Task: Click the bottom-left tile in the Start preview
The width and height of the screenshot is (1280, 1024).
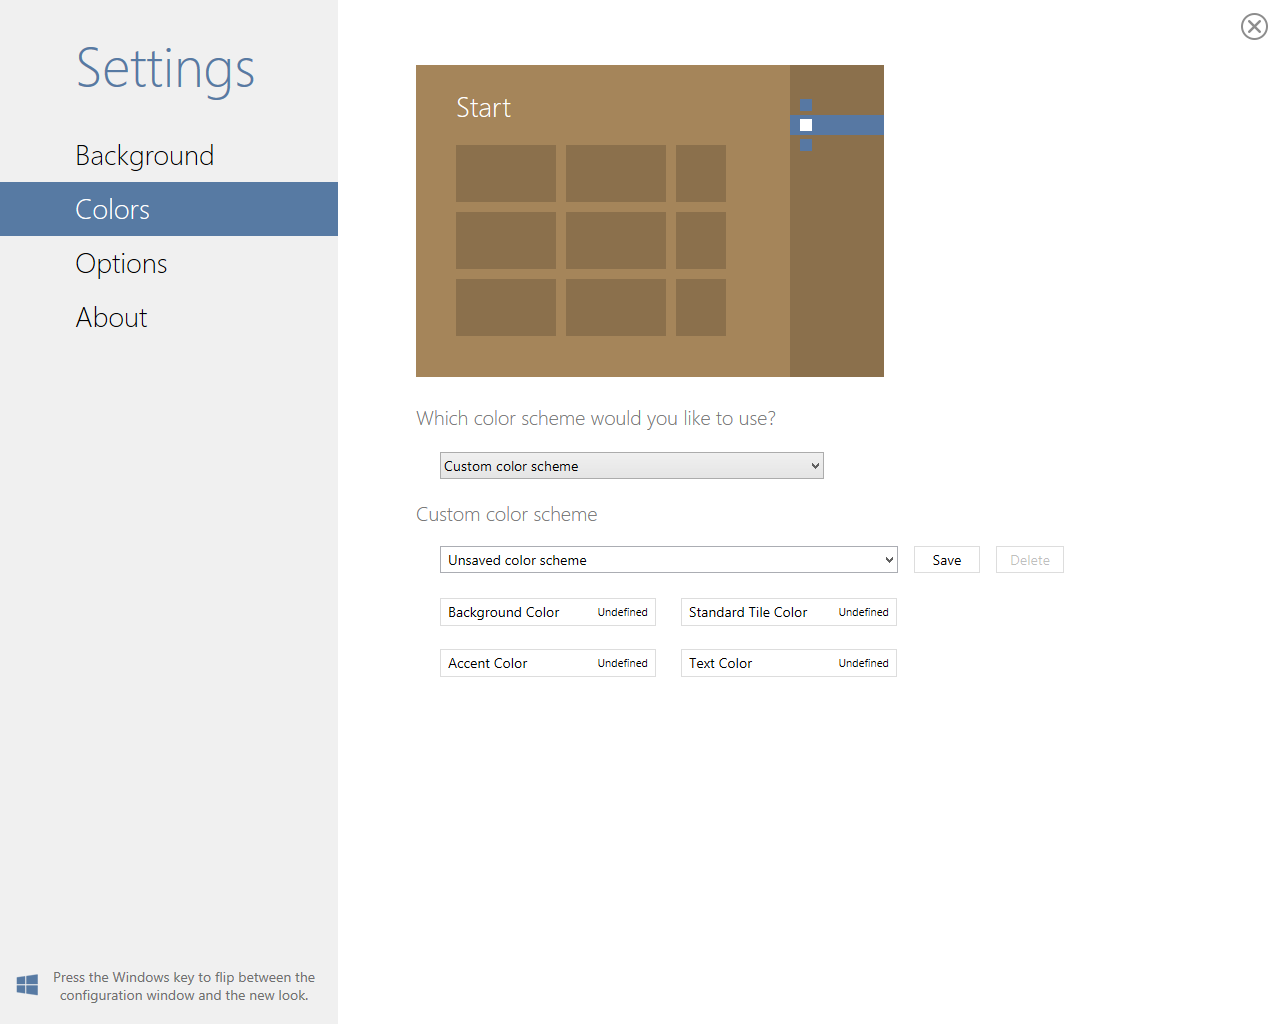Action: 505,307
